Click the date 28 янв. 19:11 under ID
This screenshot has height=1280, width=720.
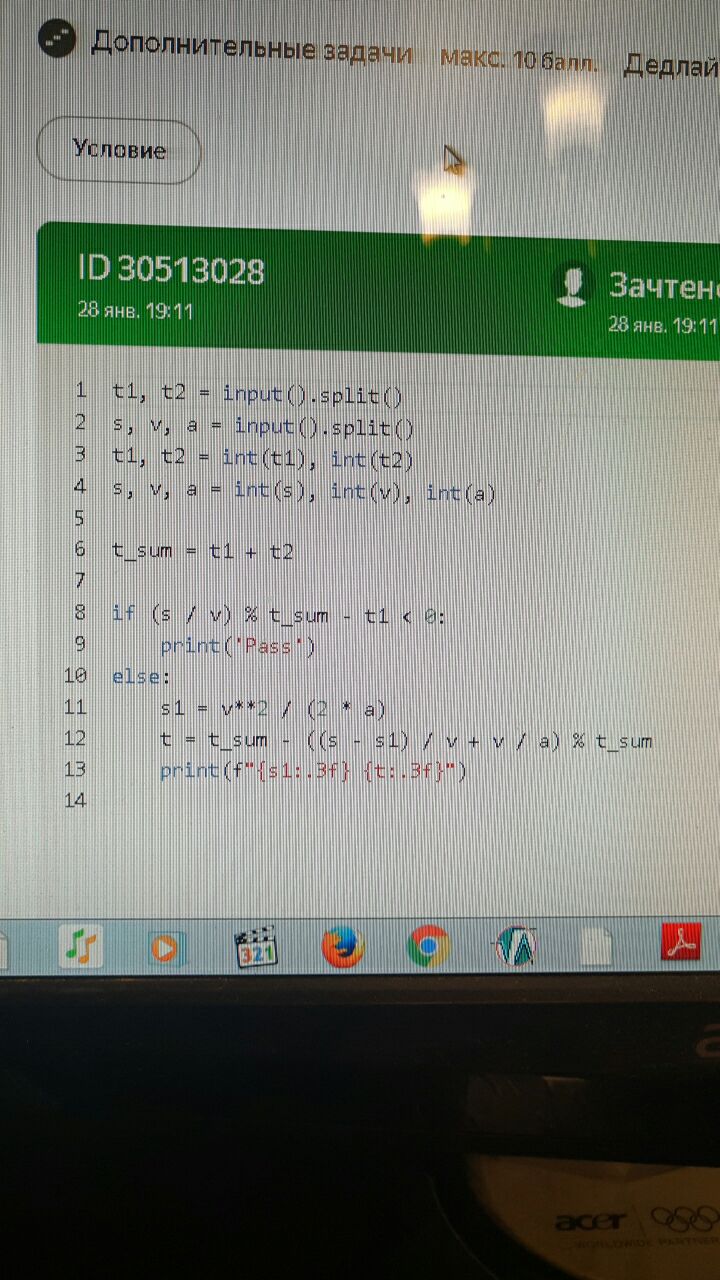click(135, 310)
